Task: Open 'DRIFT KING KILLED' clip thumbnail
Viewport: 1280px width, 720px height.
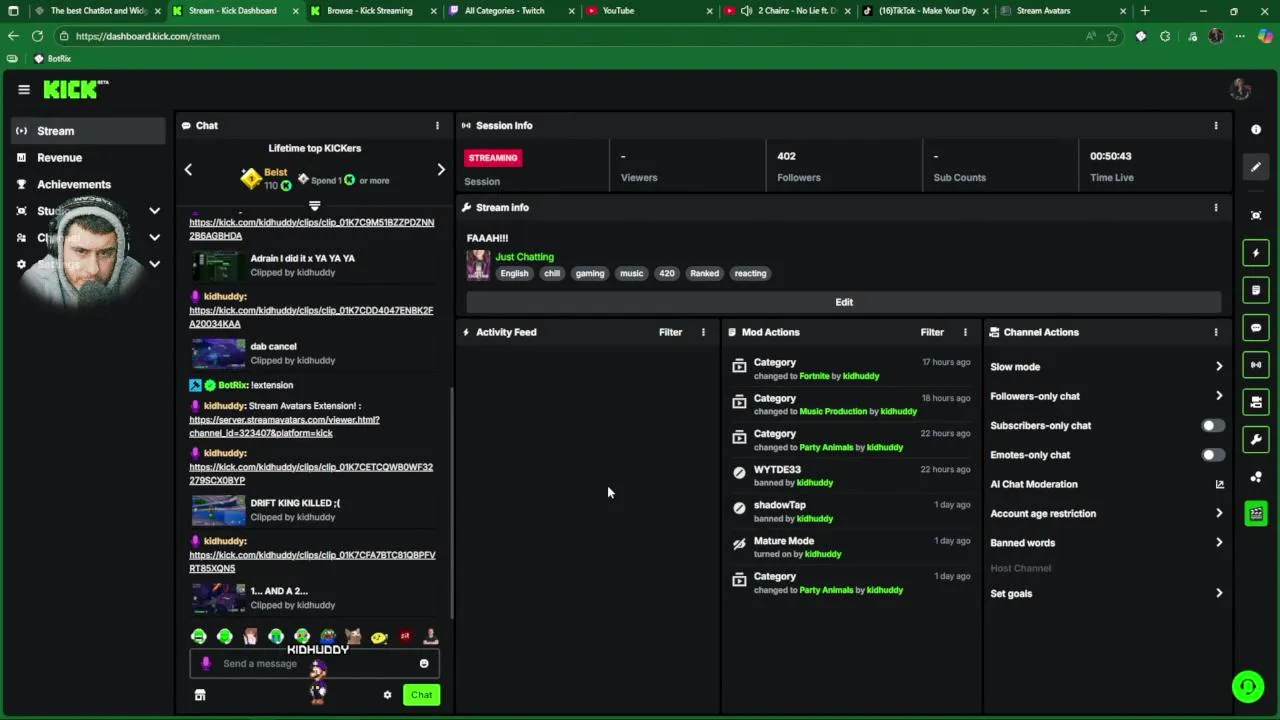Action: pos(218,510)
